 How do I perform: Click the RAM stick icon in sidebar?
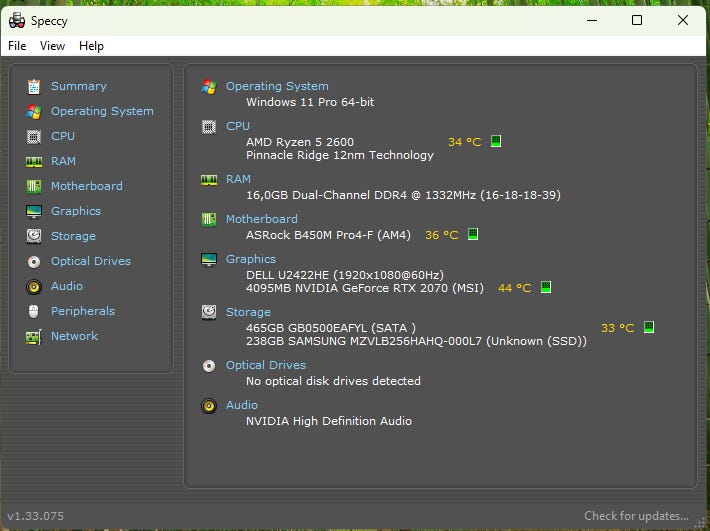point(34,162)
